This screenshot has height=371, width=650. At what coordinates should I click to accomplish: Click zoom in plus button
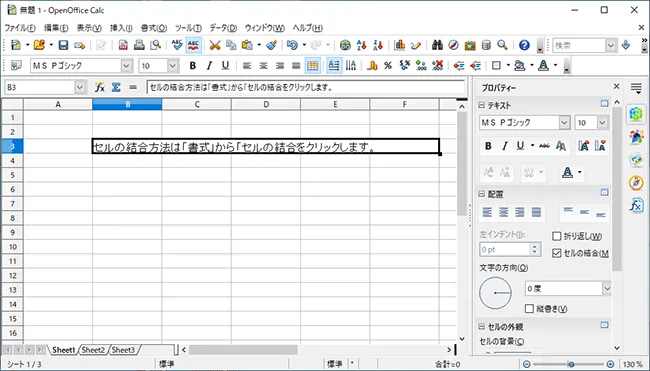610,364
